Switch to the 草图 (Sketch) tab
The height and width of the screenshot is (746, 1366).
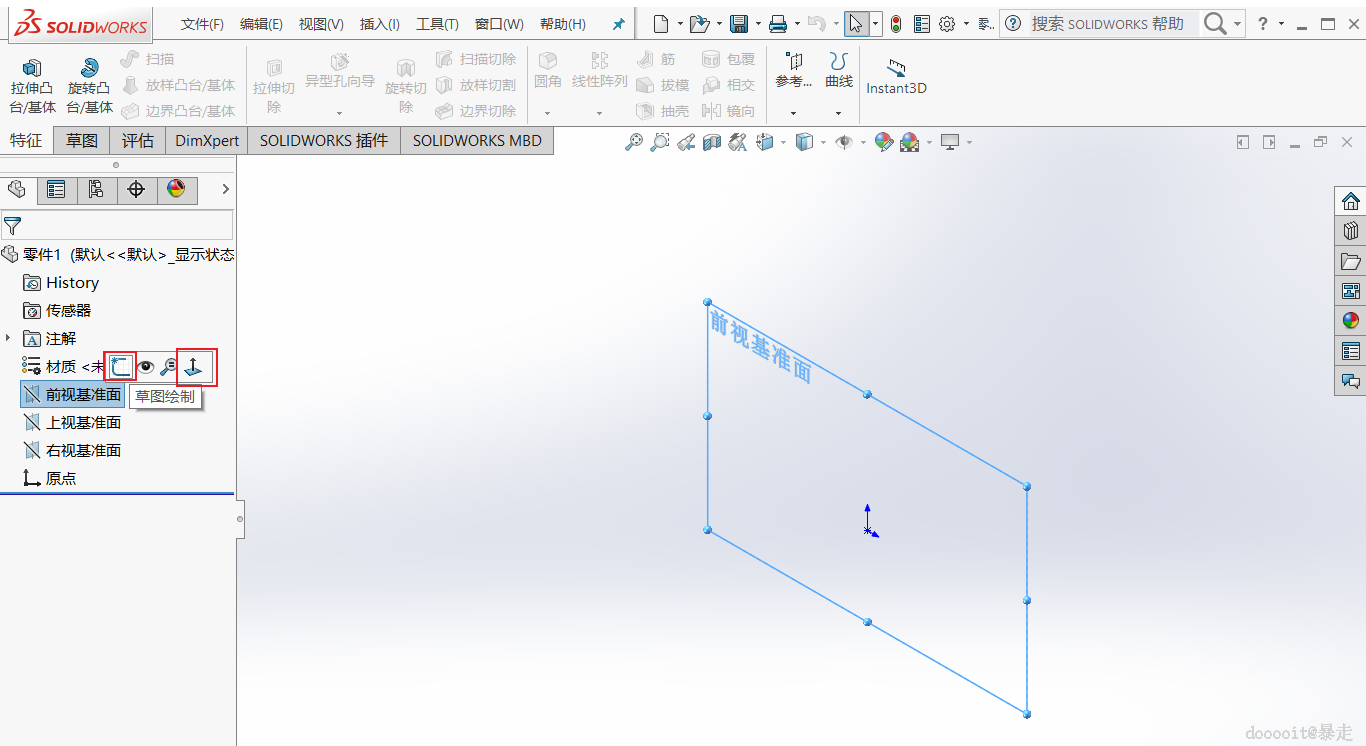(x=82, y=141)
